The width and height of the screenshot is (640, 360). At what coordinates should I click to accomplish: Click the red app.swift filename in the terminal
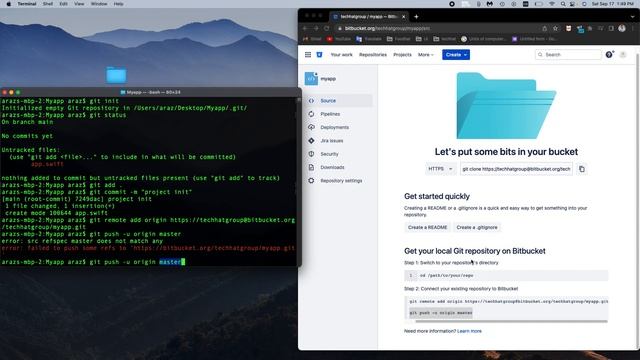pos(47,164)
